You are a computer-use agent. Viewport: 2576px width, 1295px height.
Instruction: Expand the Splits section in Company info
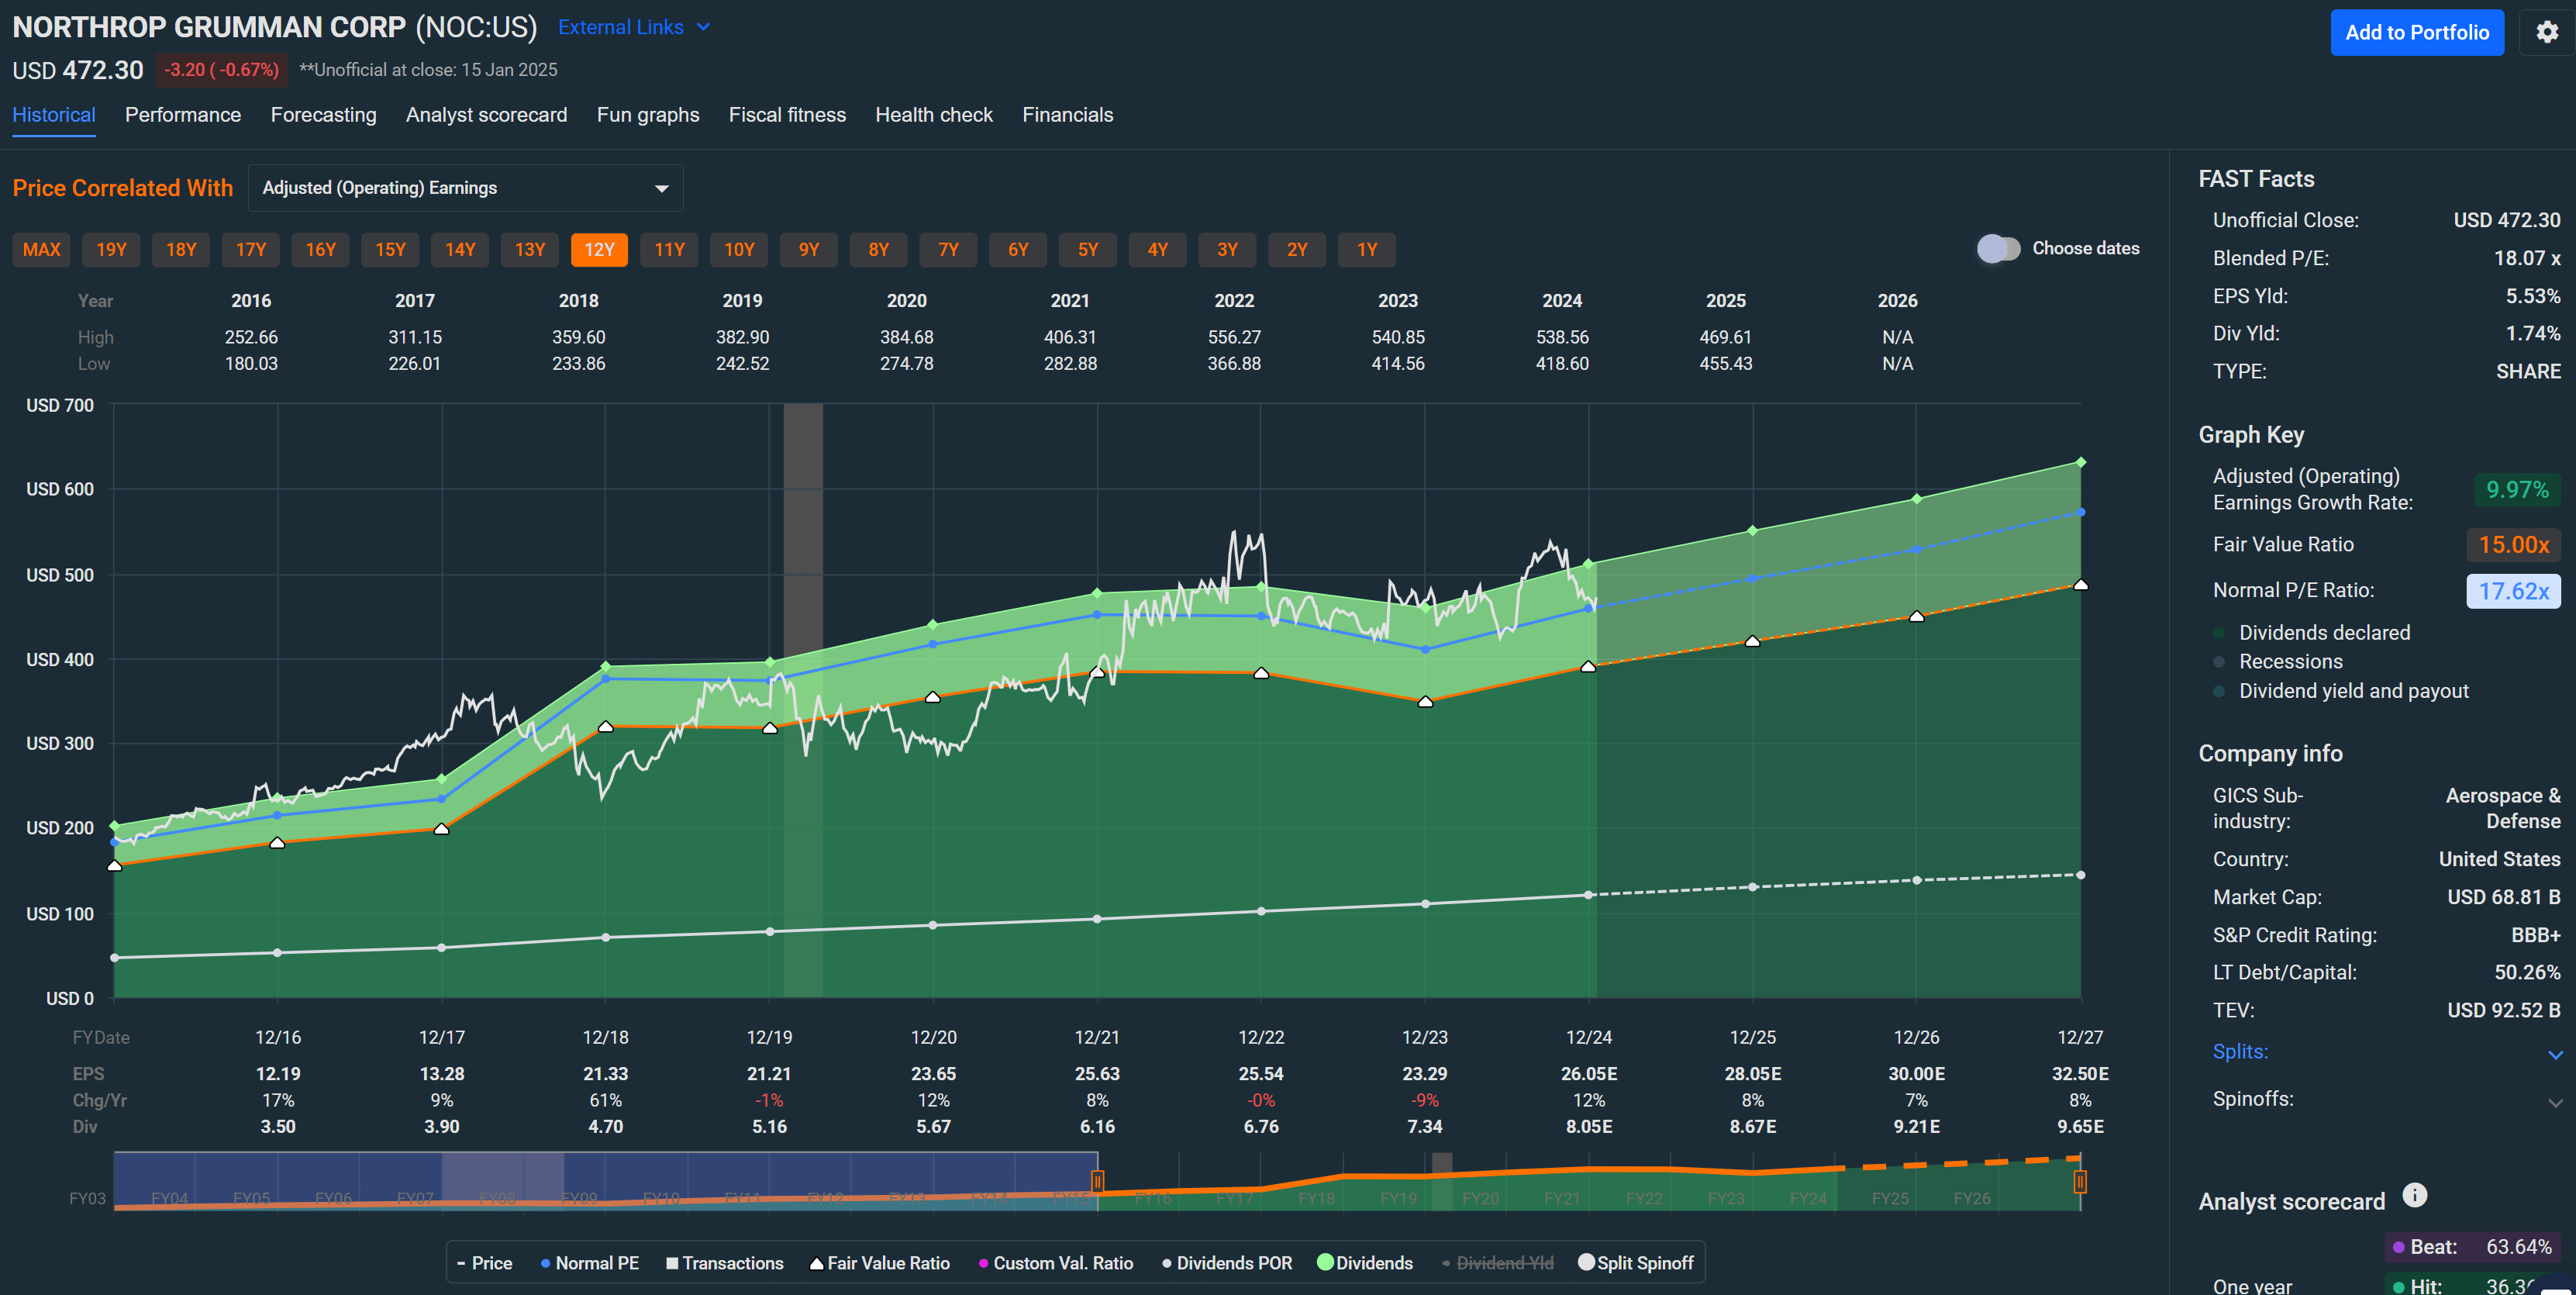(2556, 1053)
